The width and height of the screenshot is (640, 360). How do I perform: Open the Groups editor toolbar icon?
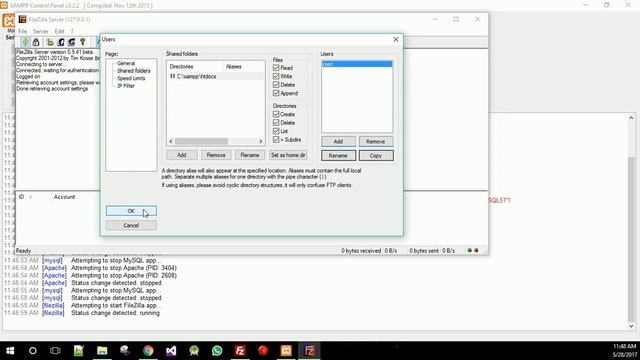tap(71, 42)
